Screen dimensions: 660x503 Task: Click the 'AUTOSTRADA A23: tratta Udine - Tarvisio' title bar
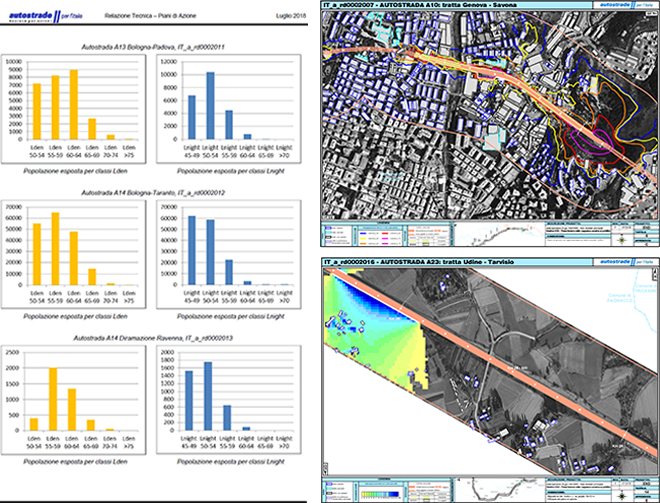click(x=450, y=260)
